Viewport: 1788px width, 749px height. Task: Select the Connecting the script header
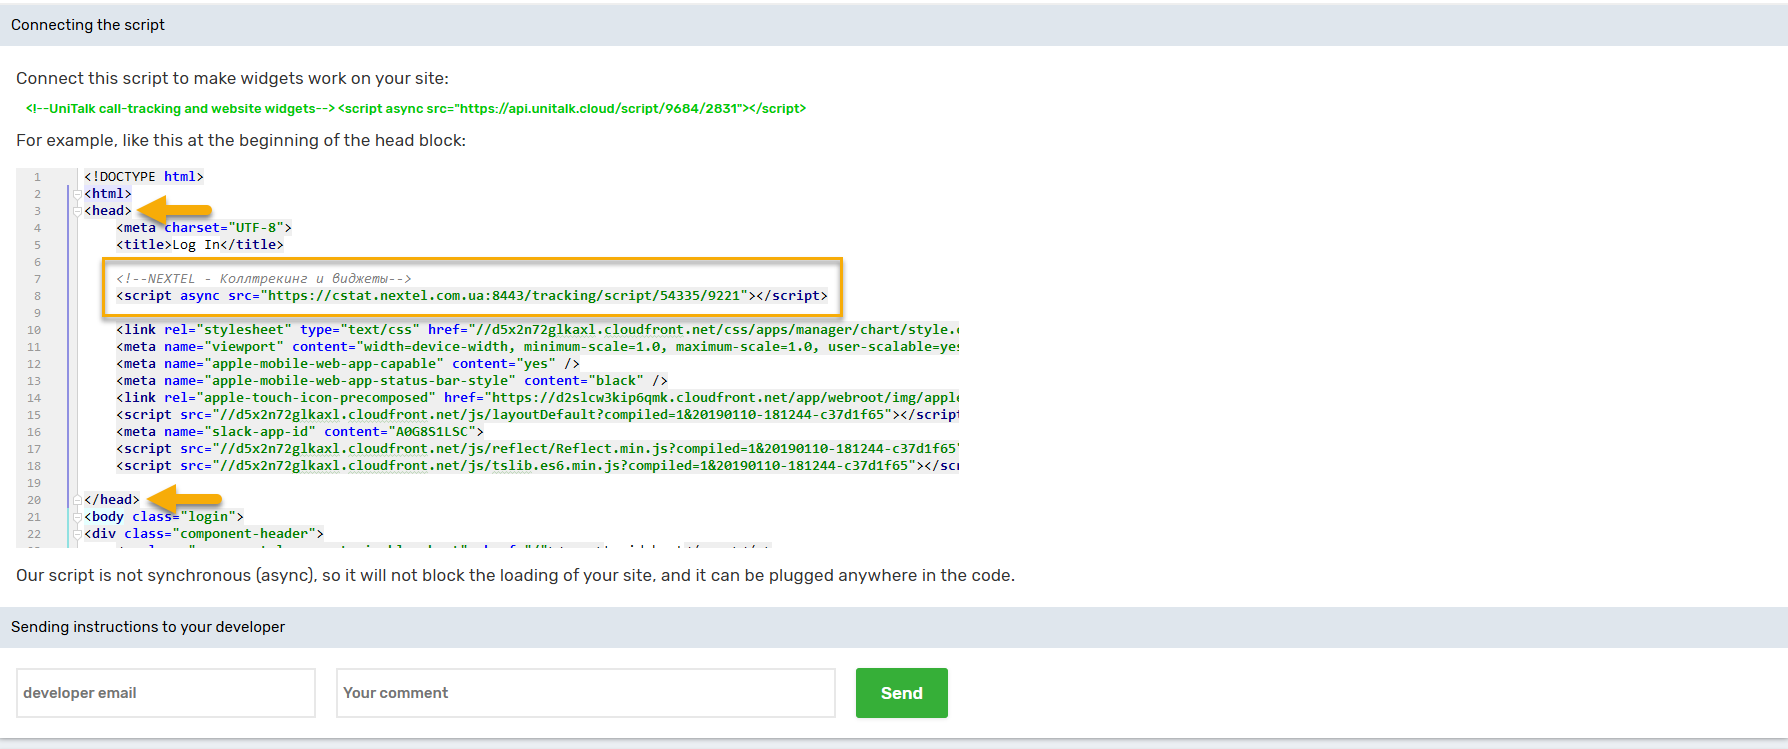pyautogui.click(x=88, y=25)
